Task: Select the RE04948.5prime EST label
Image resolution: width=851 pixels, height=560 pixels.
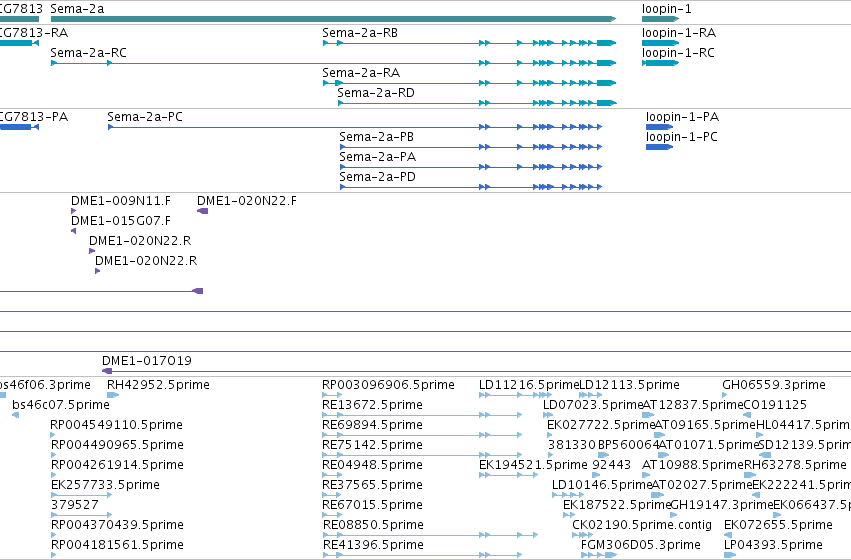Action: pyautogui.click(x=372, y=465)
